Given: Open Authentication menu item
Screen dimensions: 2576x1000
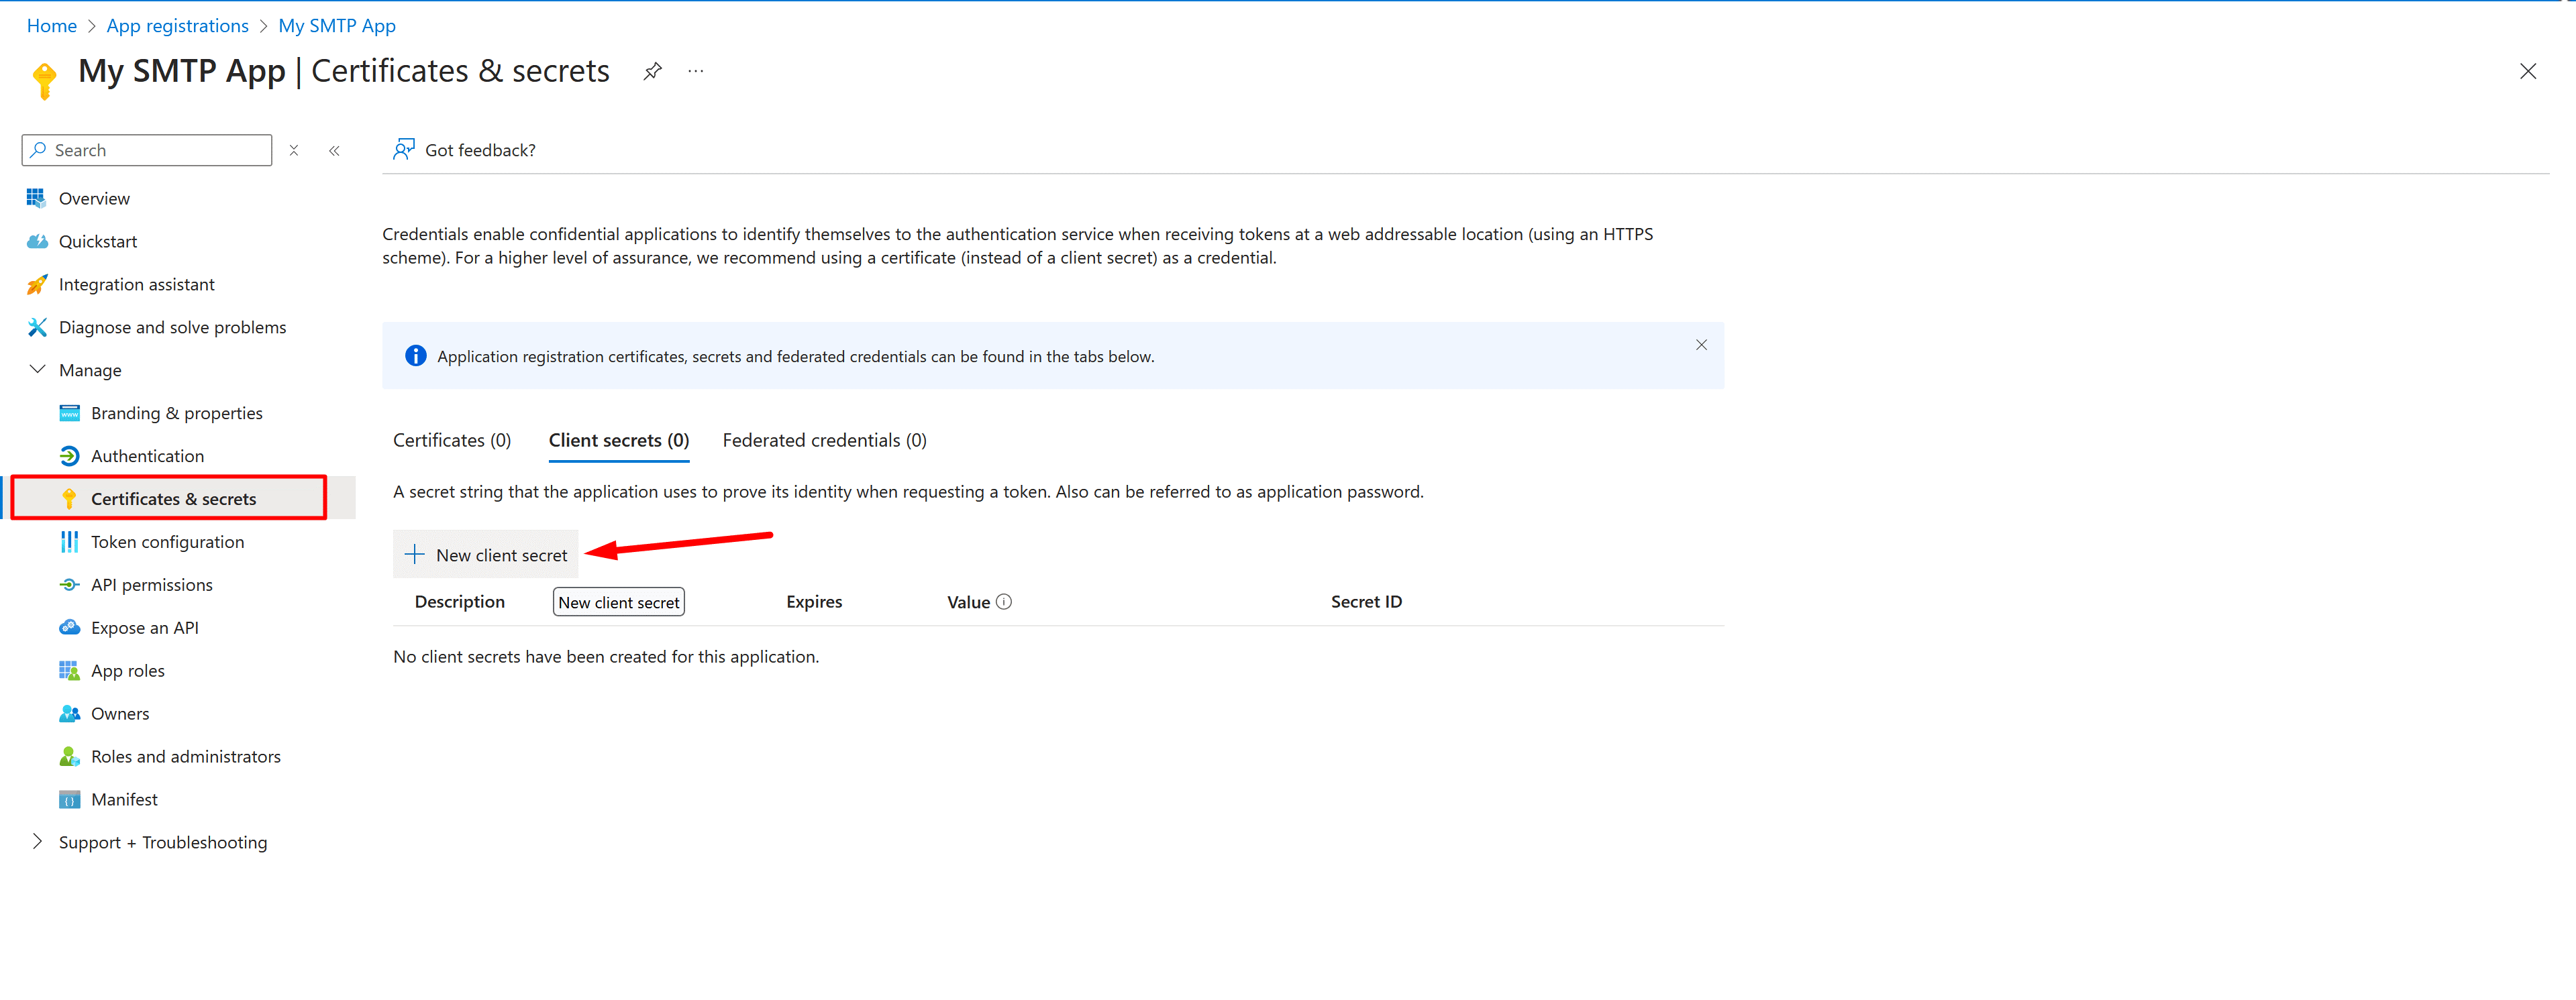Looking at the screenshot, I should click(148, 456).
